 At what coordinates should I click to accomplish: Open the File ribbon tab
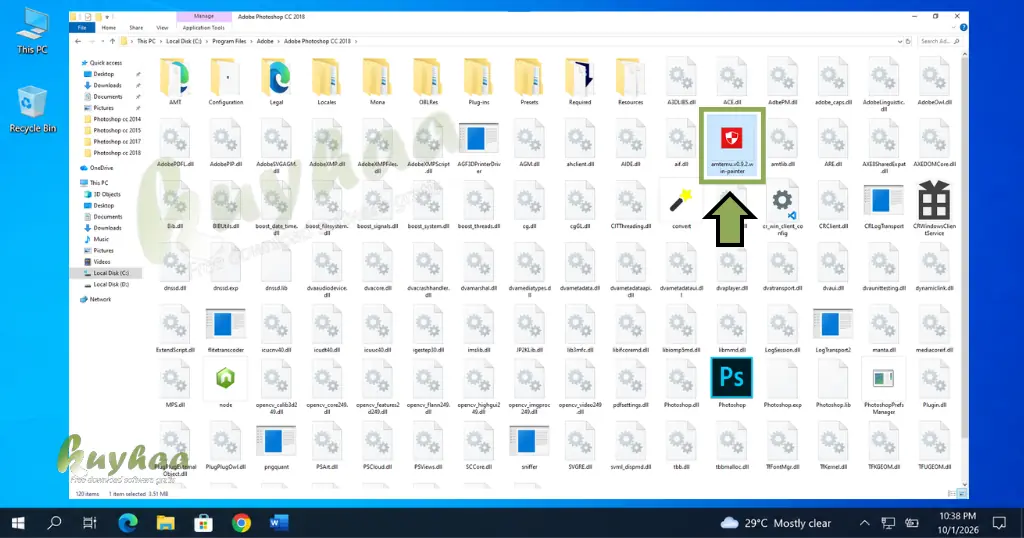click(82, 27)
